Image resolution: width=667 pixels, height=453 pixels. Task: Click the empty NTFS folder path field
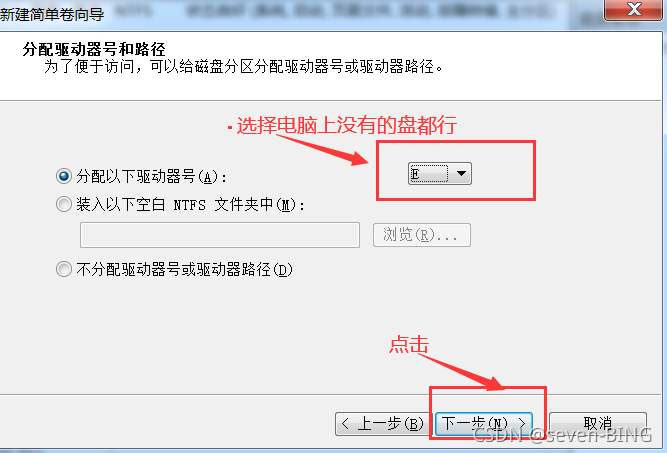point(220,235)
